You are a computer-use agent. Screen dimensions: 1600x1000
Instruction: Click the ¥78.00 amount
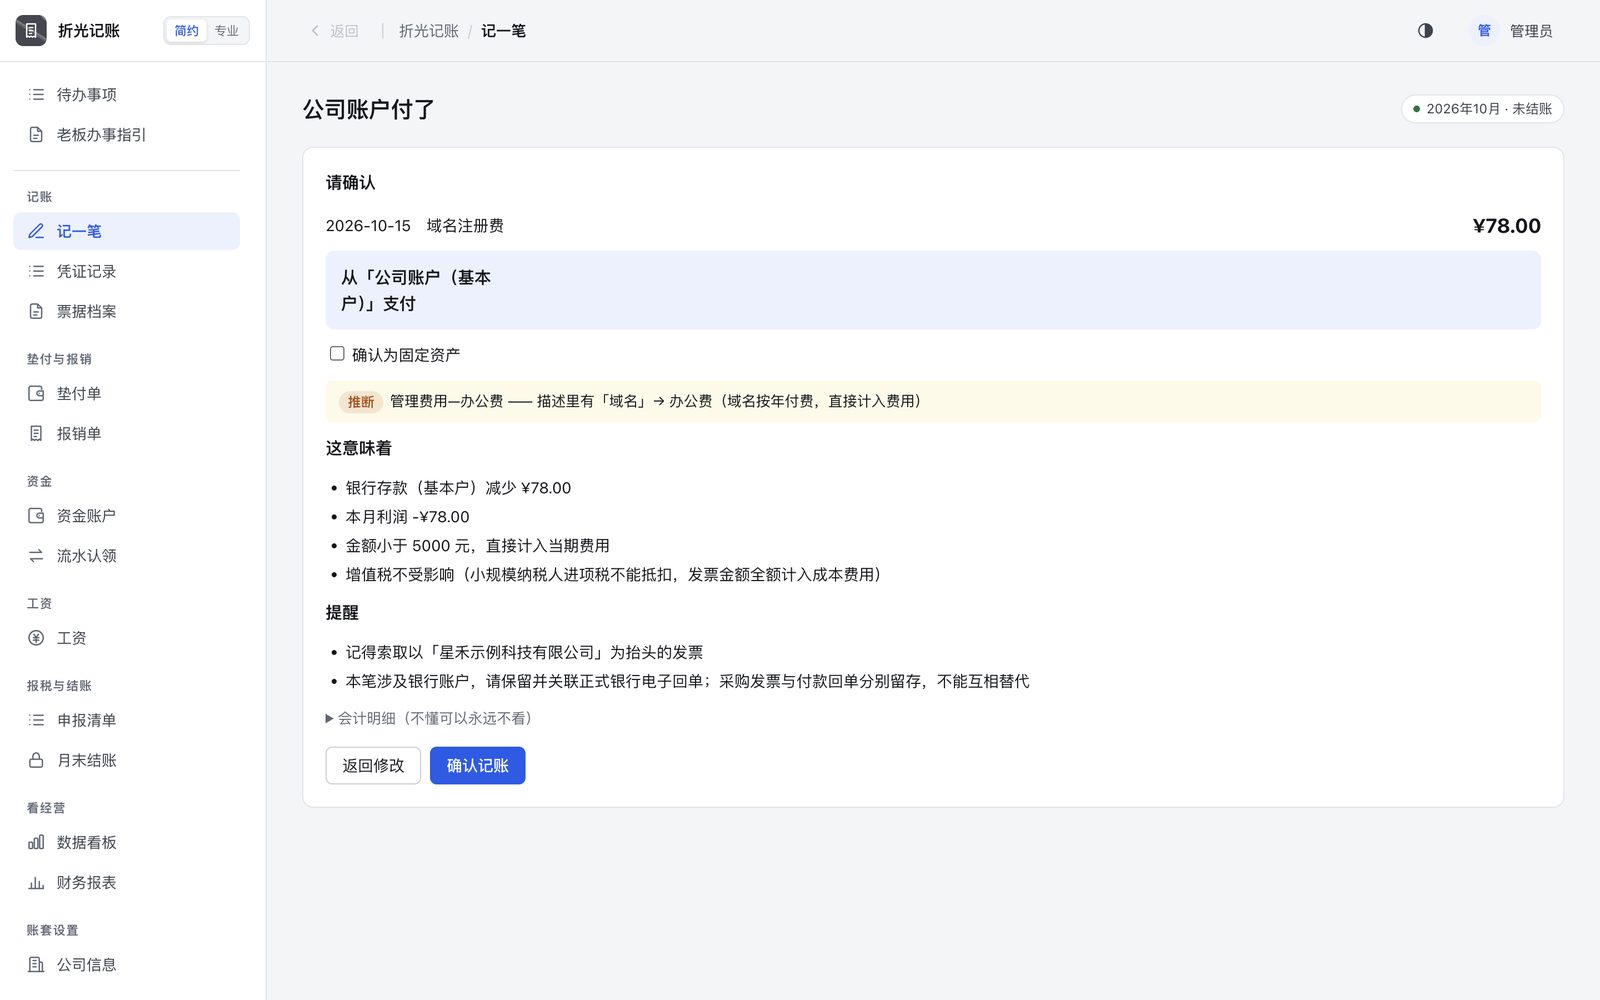1506,226
